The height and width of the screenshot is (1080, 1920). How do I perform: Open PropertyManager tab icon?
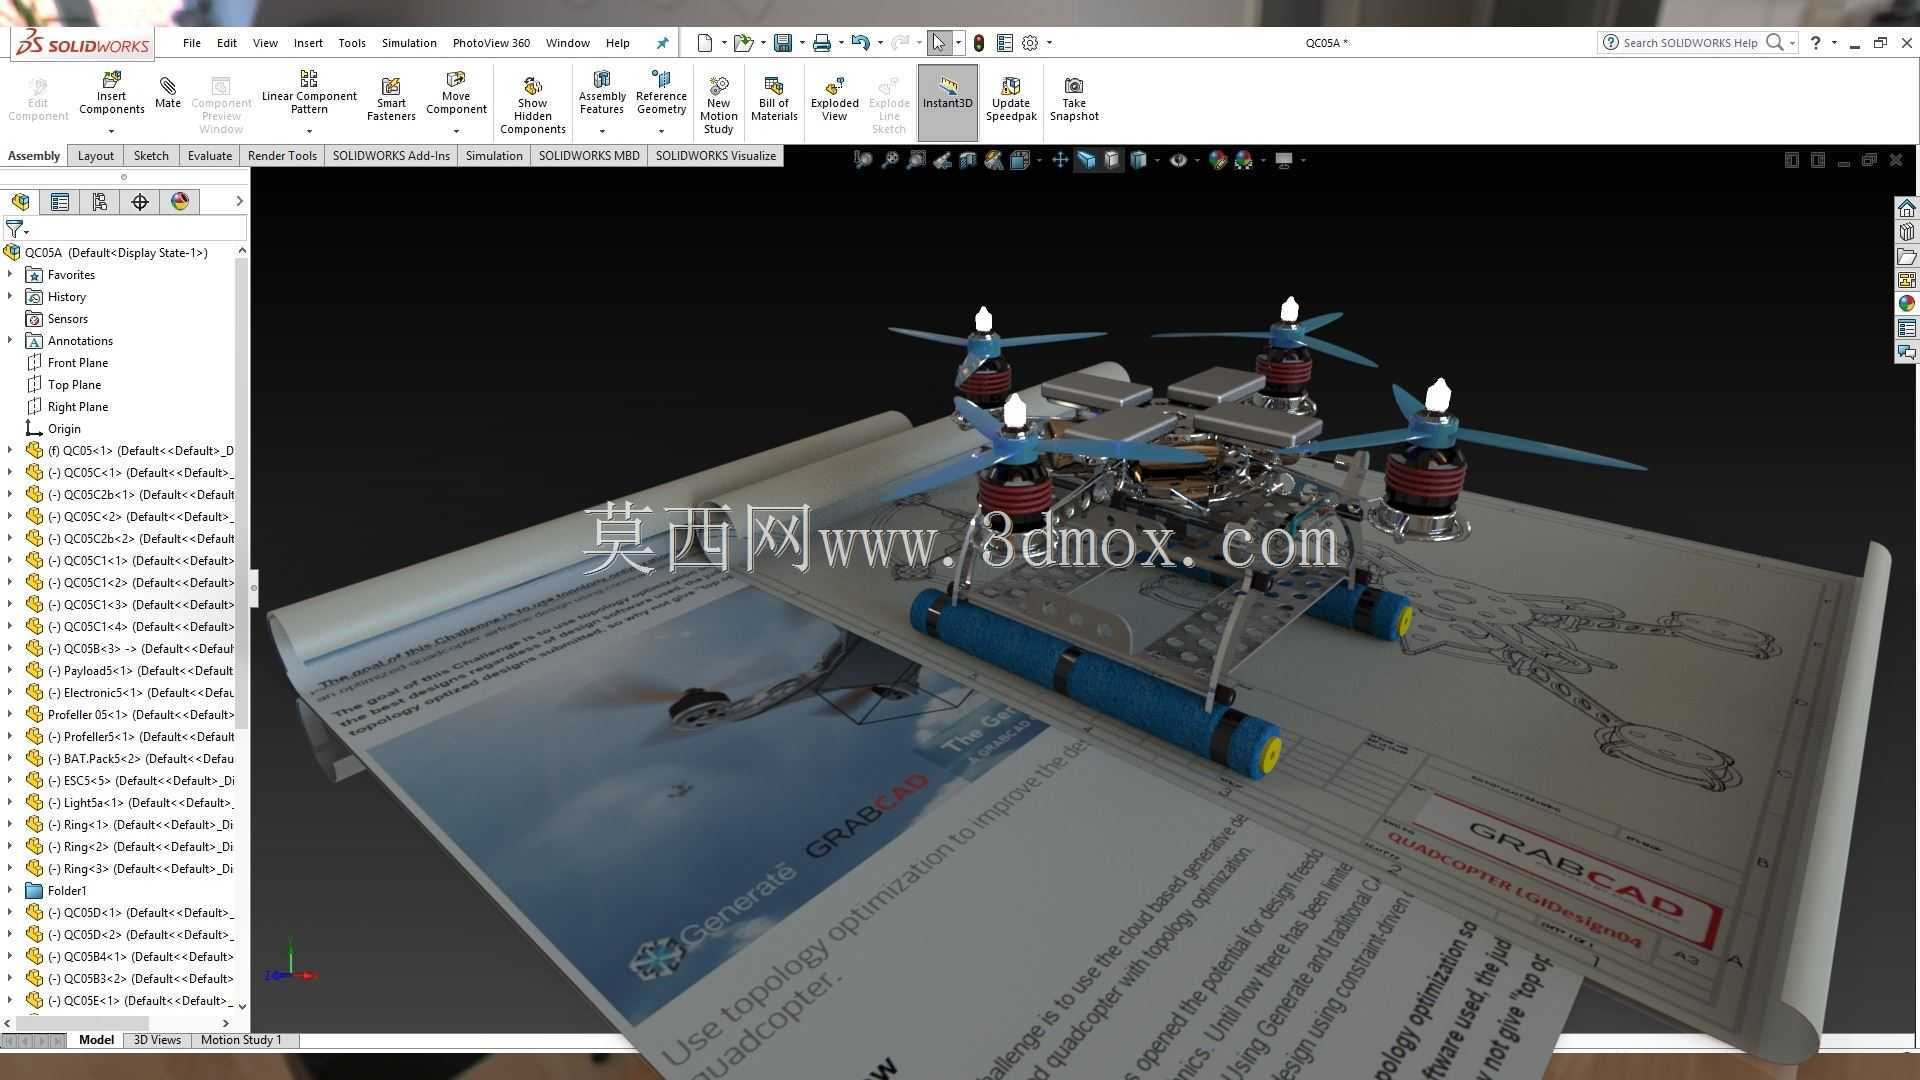(60, 202)
